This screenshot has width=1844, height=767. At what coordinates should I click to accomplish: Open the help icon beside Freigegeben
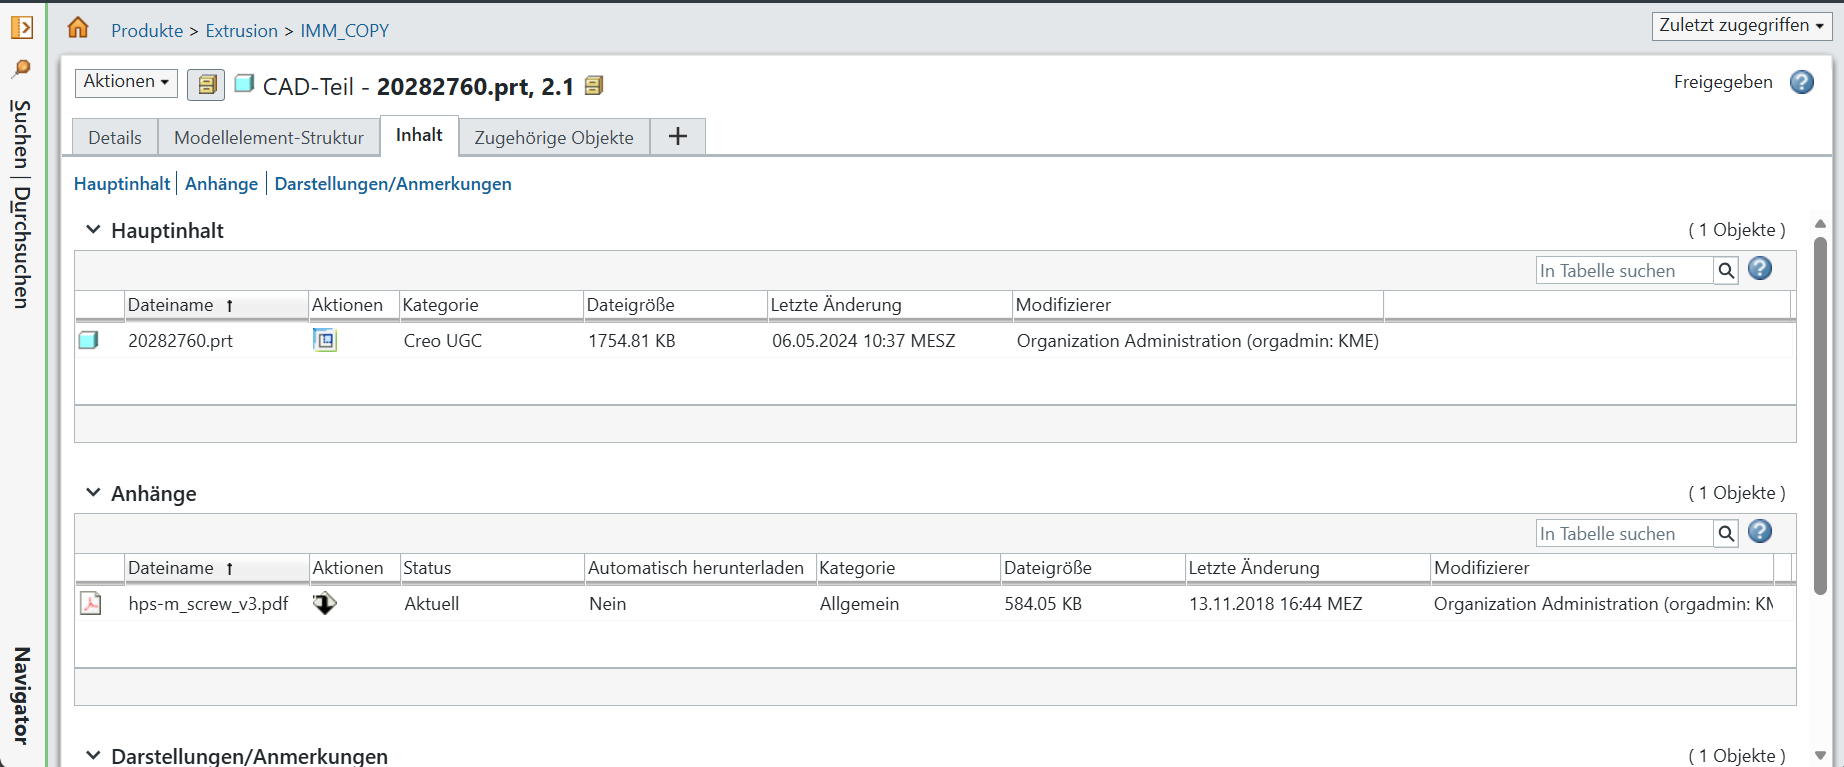tap(1801, 82)
